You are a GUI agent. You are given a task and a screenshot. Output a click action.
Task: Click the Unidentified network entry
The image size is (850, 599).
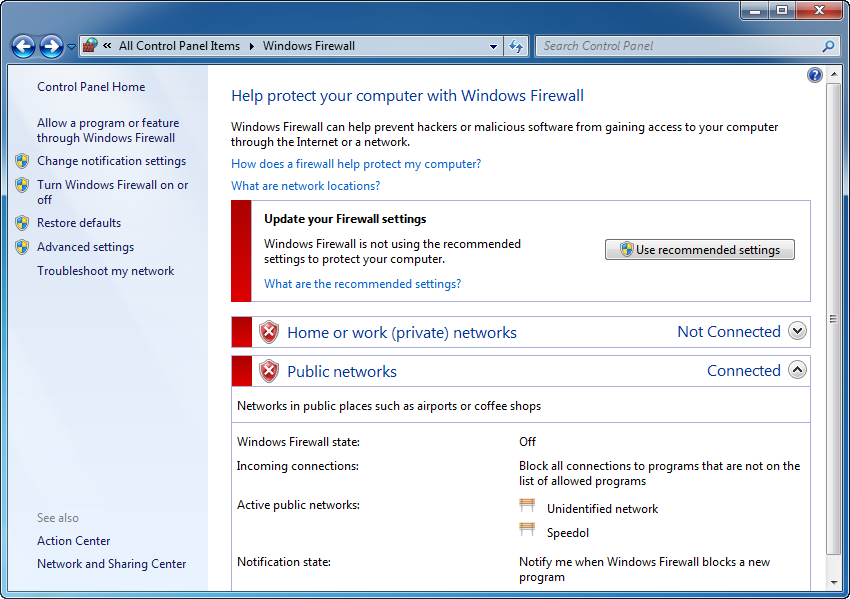pos(602,508)
